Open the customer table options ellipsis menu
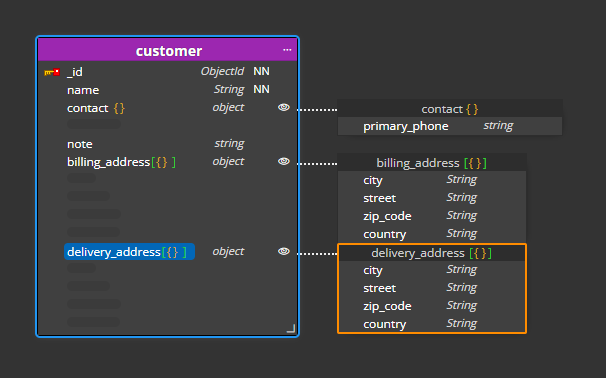The height and width of the screenshot is (378, 606). pyautogui.click(x=287, y=50)
